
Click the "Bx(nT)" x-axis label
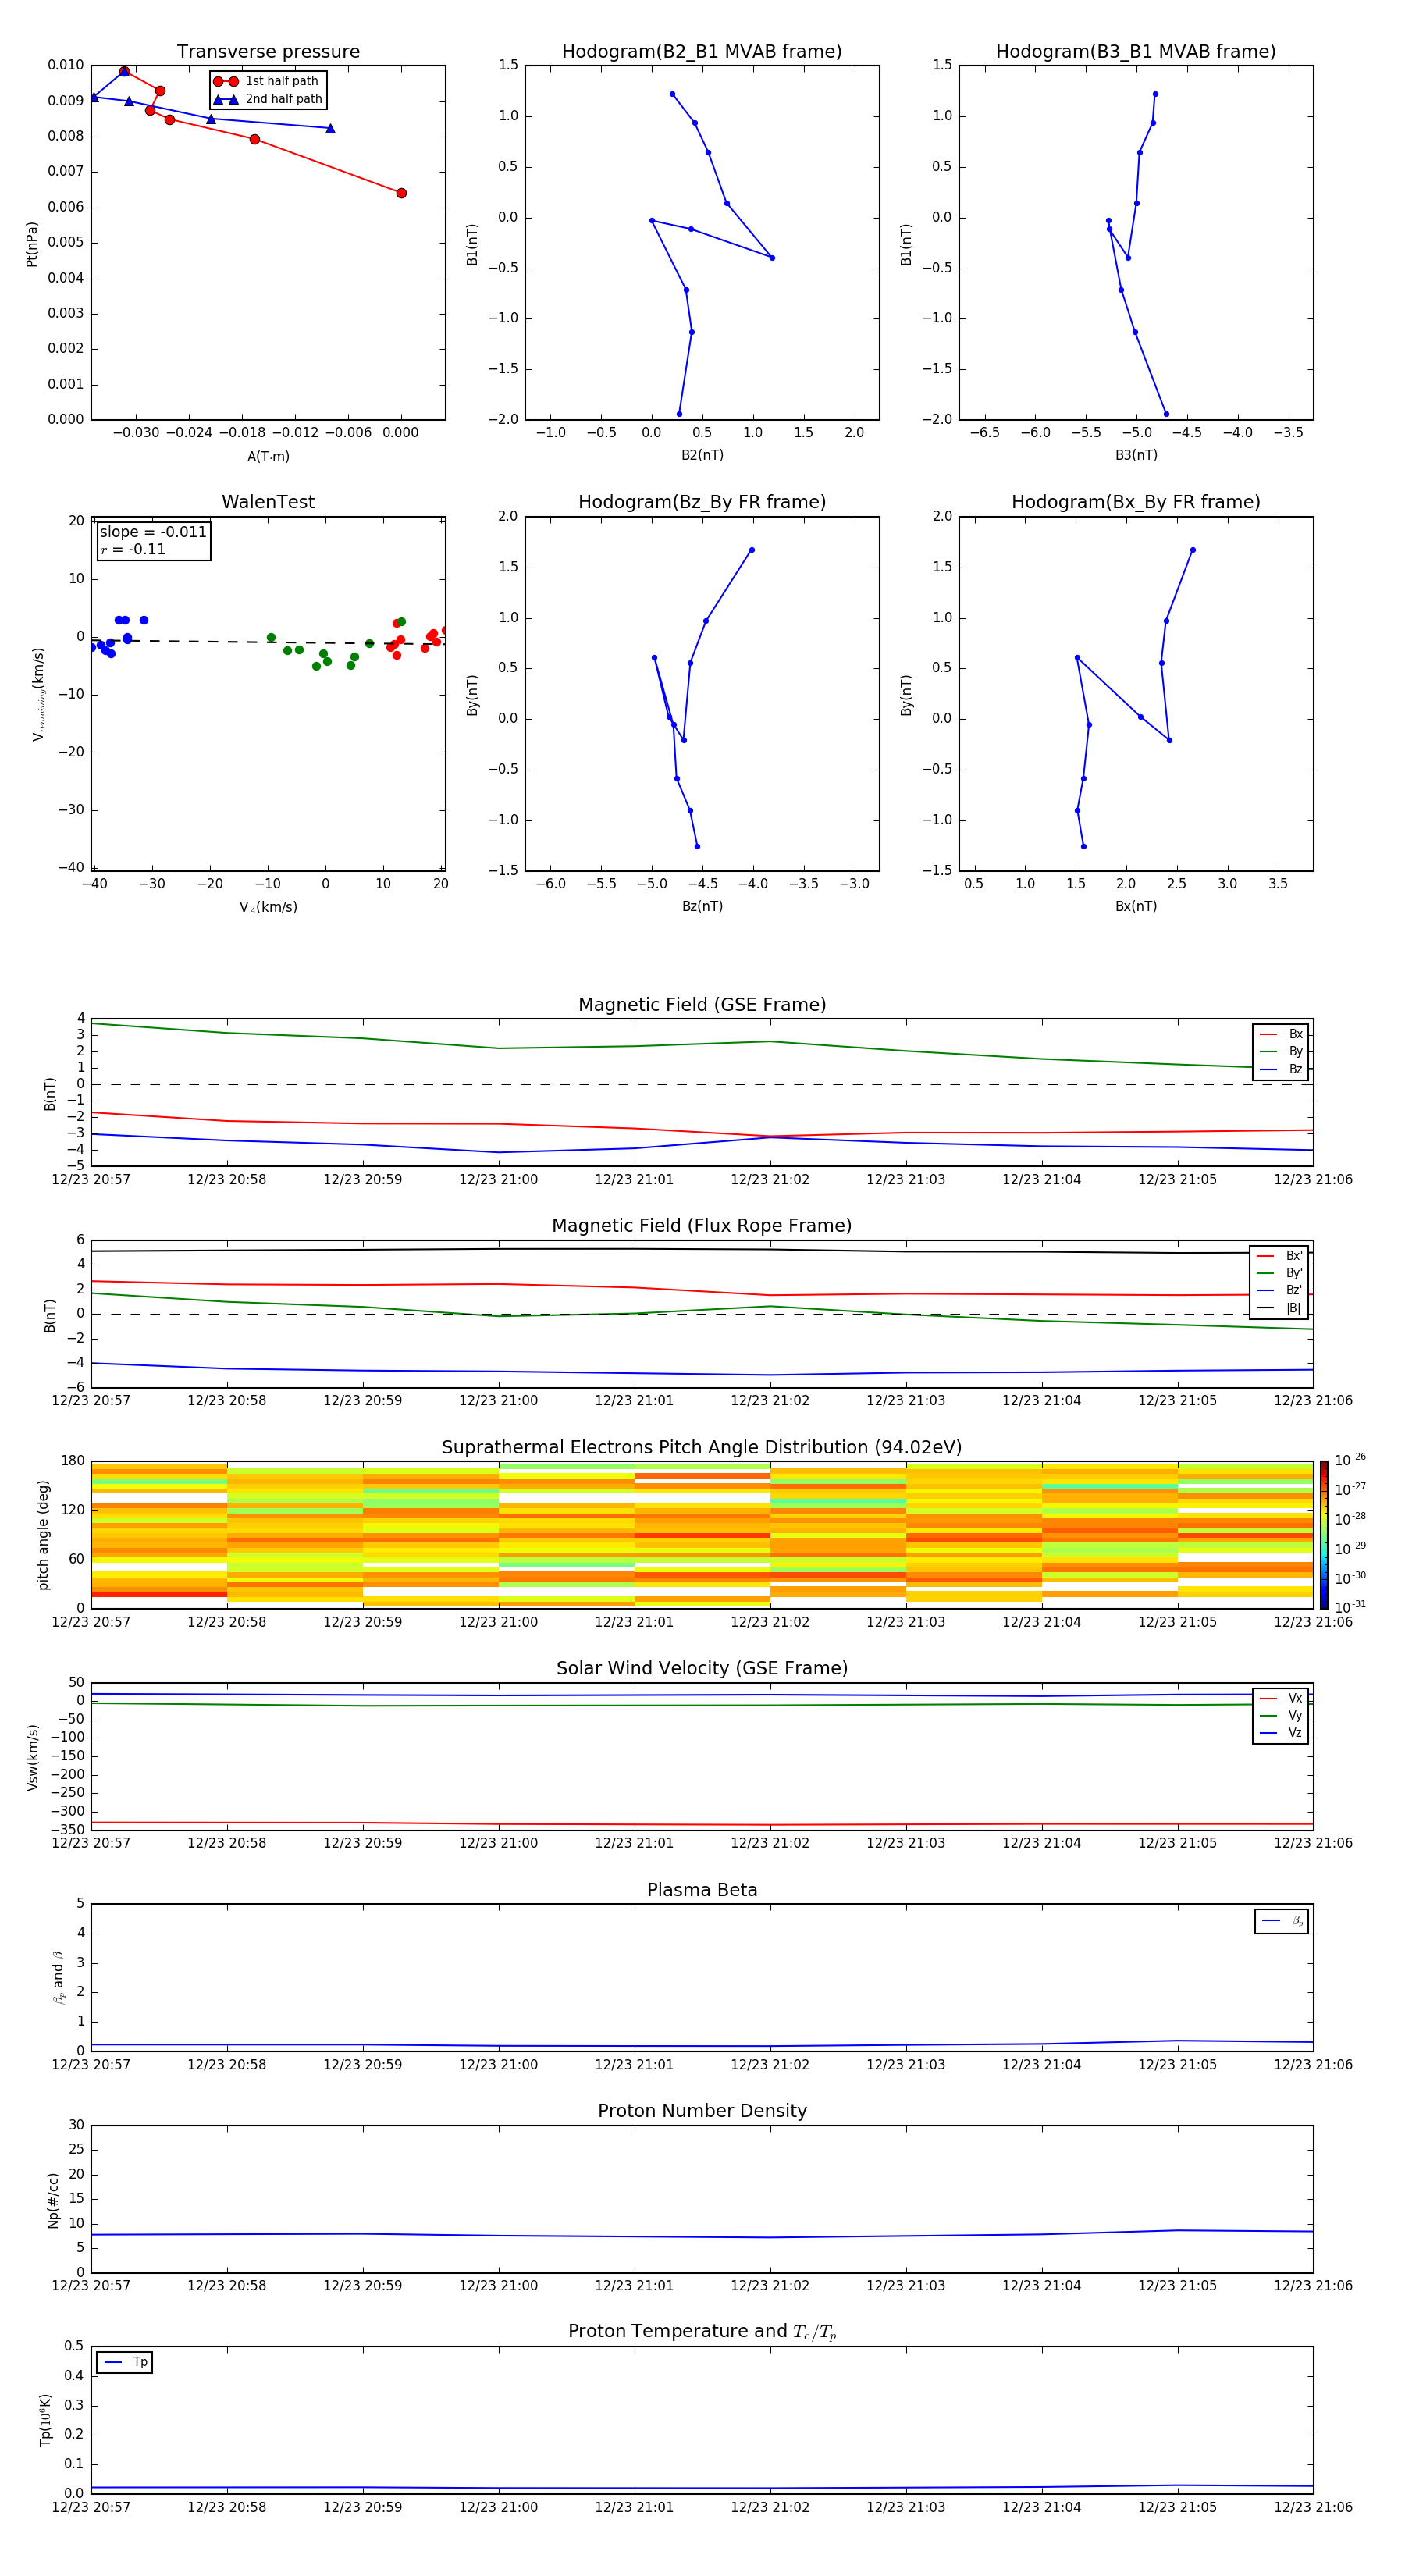1136,906
